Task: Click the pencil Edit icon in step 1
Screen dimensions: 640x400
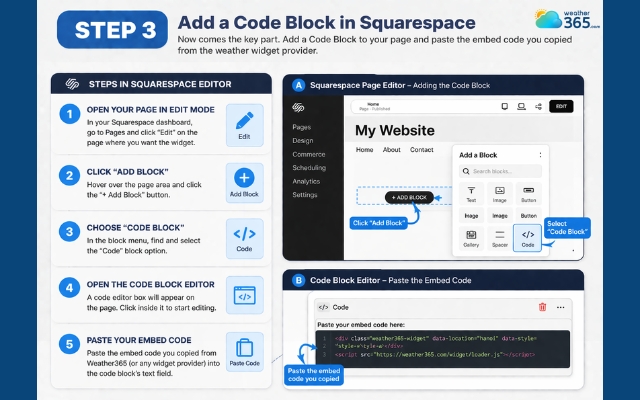Action: click(x=244, y=125)
